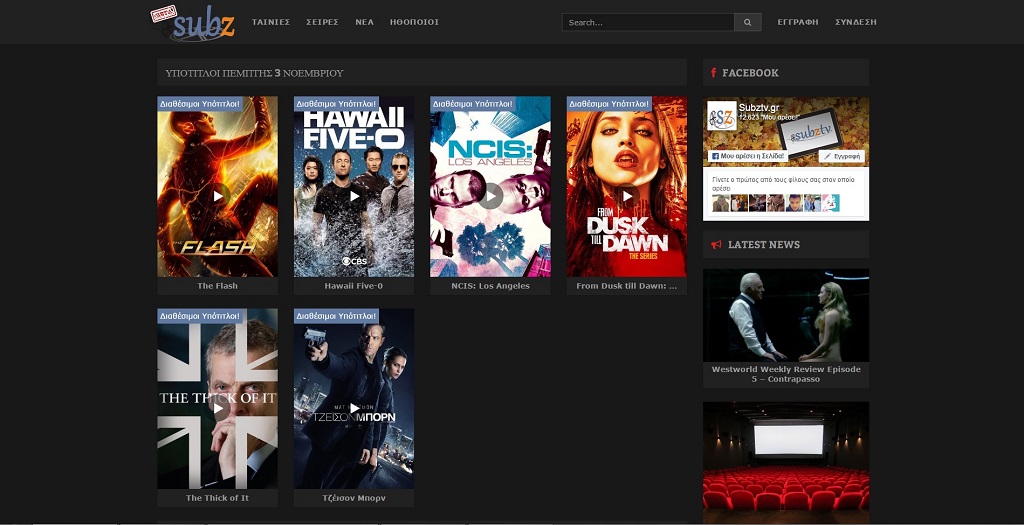Viewport: 1024px width, 525px height.
Task: Open the ΕΓΓΡΑΦΗ registration link
Action: tap(797, 22)
